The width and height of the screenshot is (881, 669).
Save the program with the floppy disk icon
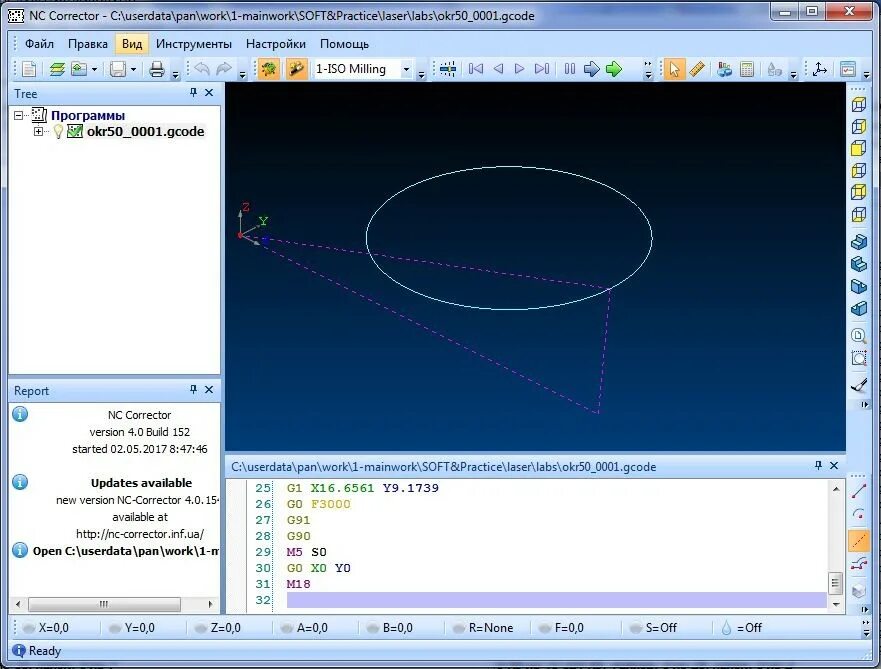coord(118,69)
